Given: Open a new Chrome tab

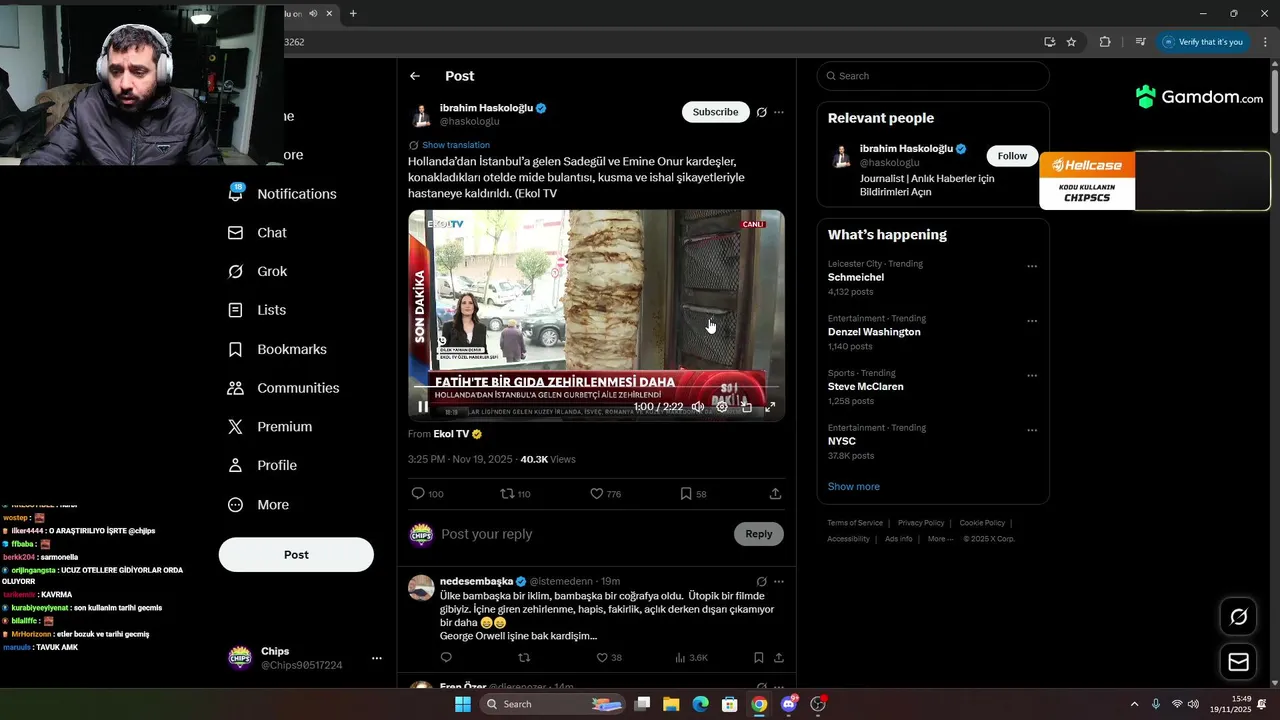Looking at the screenshot, I should pyautogui.click(x=353, y=14).
